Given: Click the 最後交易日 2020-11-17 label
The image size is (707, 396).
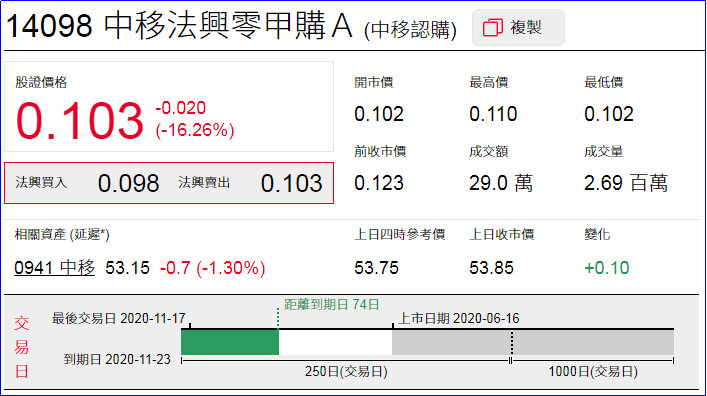Looking at the screenshot, I should 119,318.
